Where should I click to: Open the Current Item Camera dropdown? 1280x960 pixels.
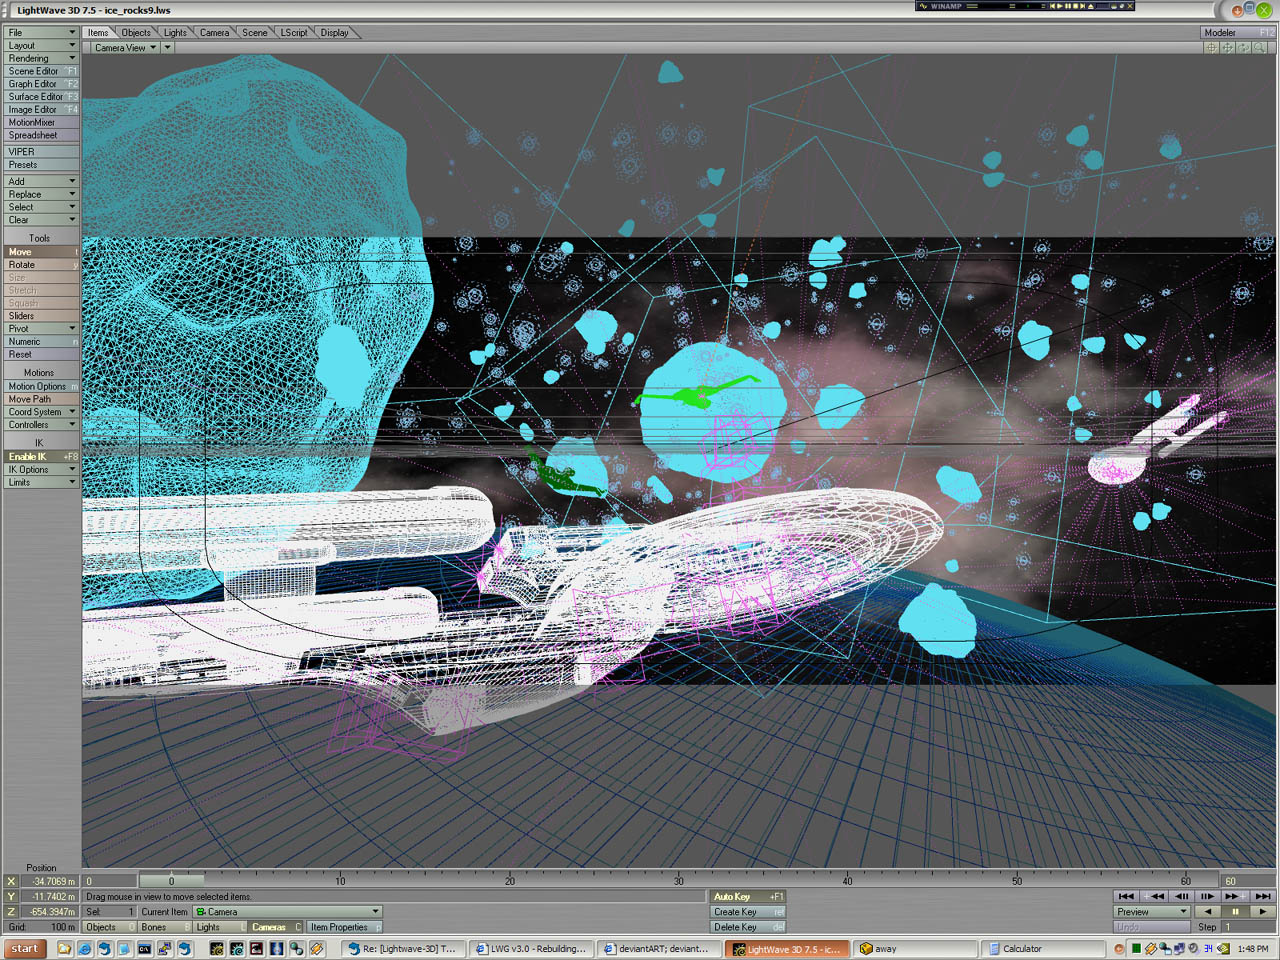click(x=287, y=912)
